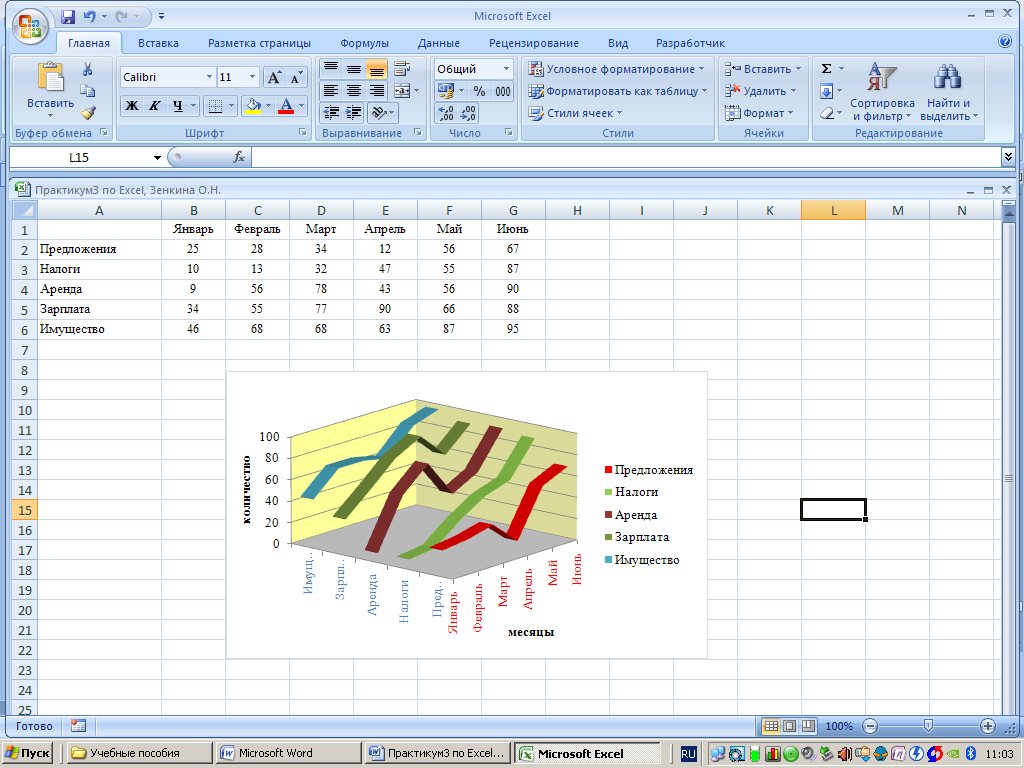Switch to the Формулы tab
Screen dimensions: 1024x768
point(364,43)
